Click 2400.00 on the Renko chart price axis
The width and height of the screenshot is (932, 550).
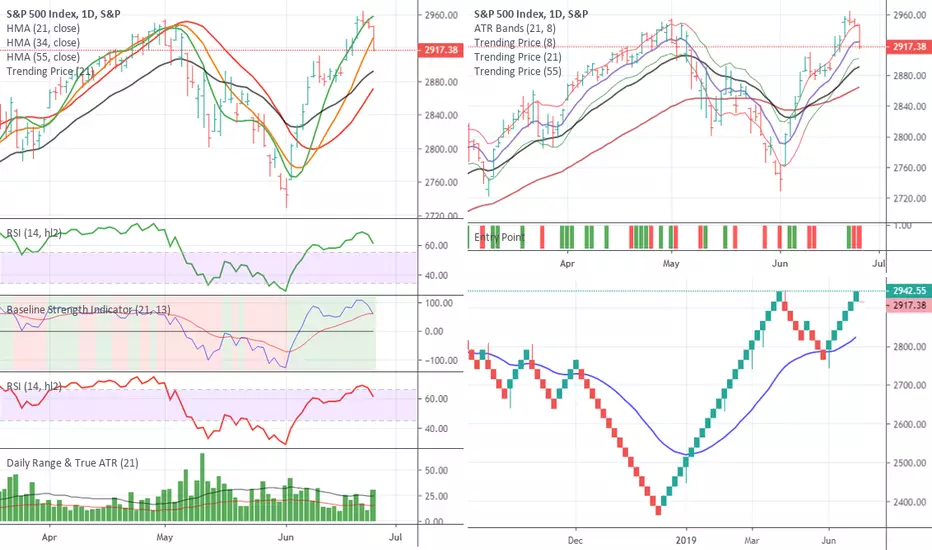909,502
